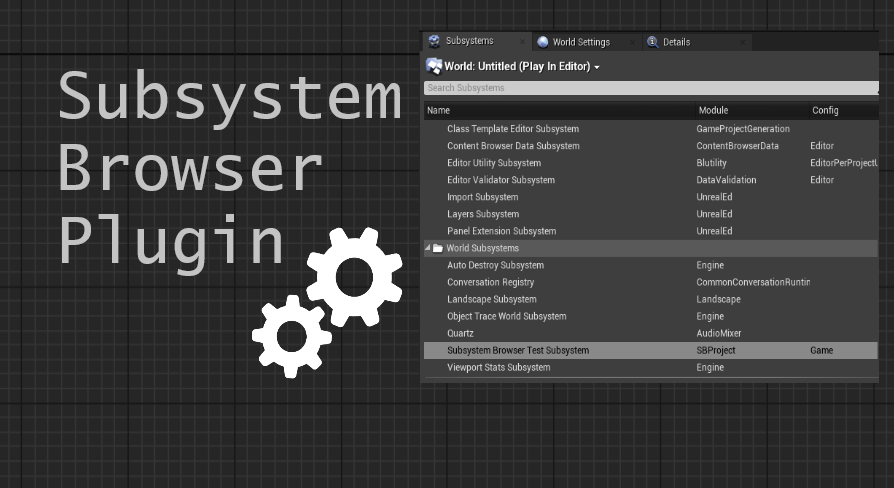Select Layers Subsystem row
The width and height of the screenshot is (894, 488).
651,214
